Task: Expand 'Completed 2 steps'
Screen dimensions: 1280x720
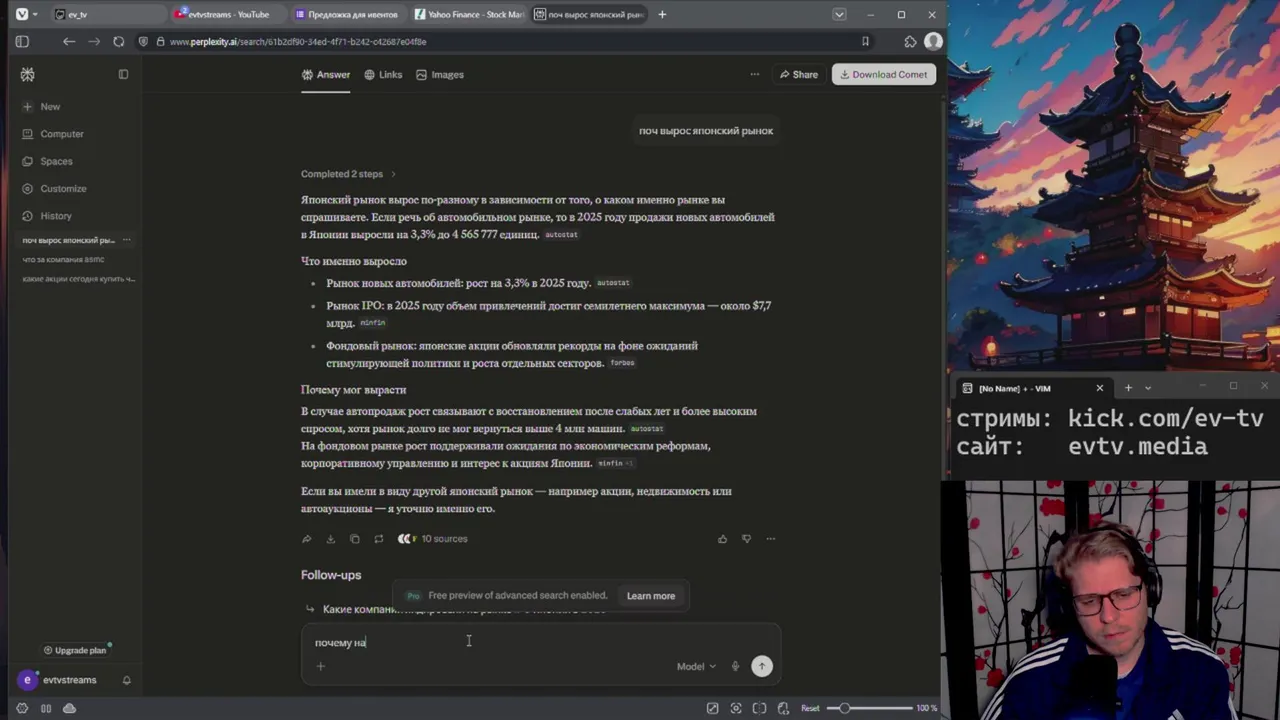Action: (x=348, y=174)
